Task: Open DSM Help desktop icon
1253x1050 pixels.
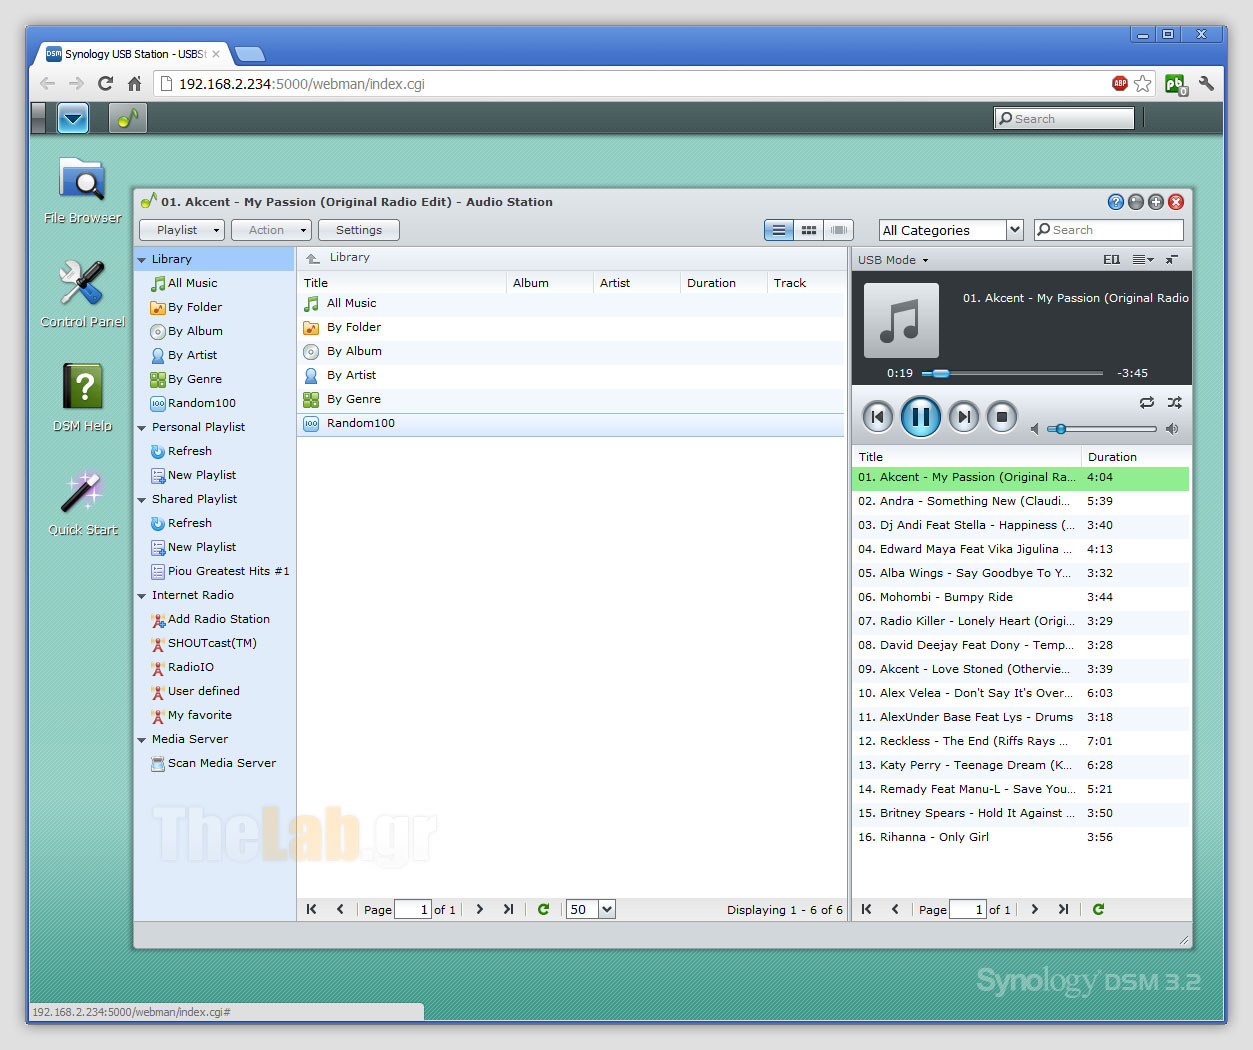Action: 82,398
